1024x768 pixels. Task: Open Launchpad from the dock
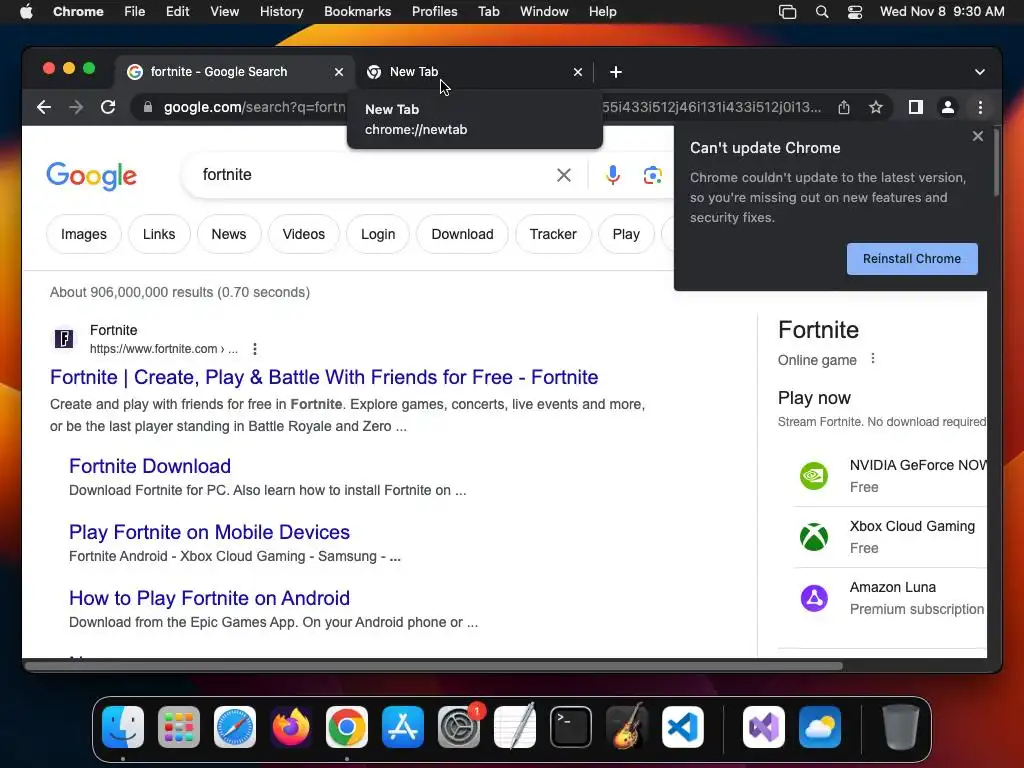point(179,727)
